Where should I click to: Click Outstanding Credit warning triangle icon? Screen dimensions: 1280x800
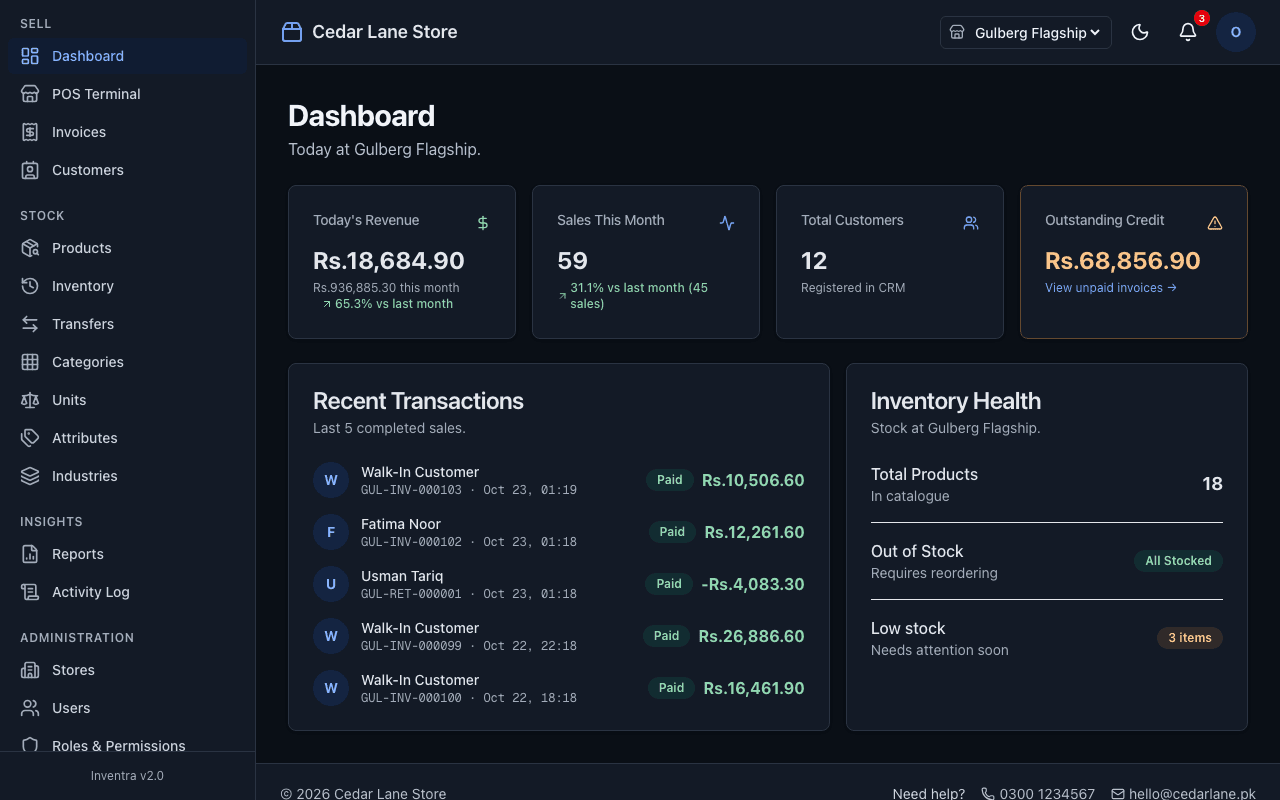point(1215,223)
